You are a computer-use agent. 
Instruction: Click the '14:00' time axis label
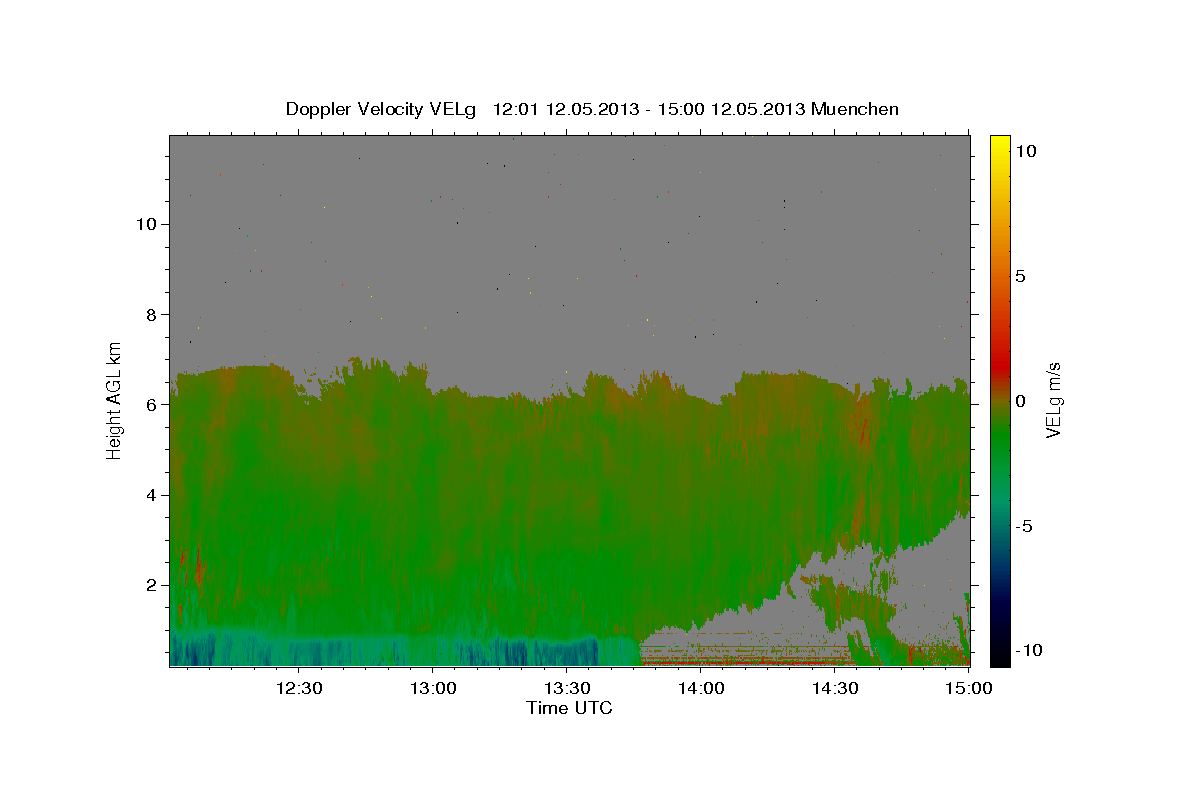pos(701,688)
